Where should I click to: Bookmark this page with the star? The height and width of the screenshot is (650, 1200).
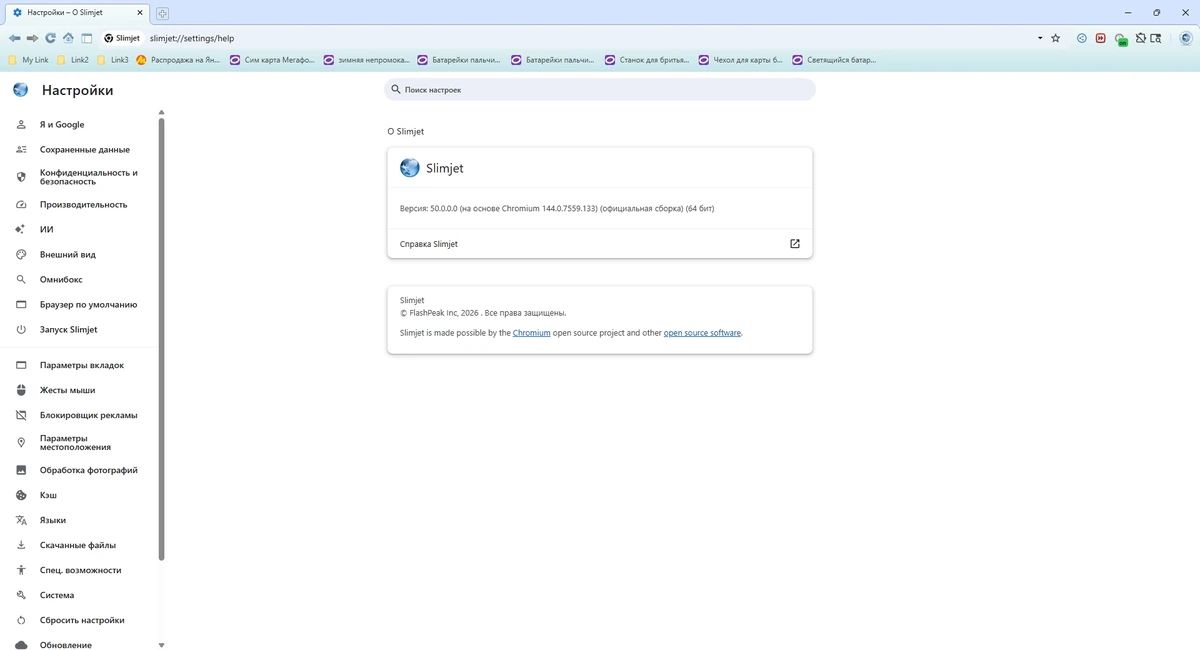pos(1055,38)
